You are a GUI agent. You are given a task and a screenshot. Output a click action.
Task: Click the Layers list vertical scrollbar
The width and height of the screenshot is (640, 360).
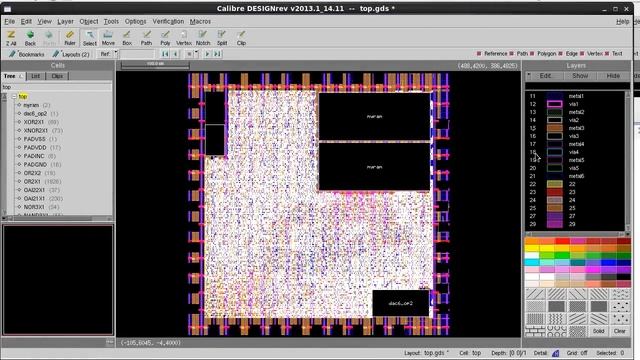coord(628,161)
